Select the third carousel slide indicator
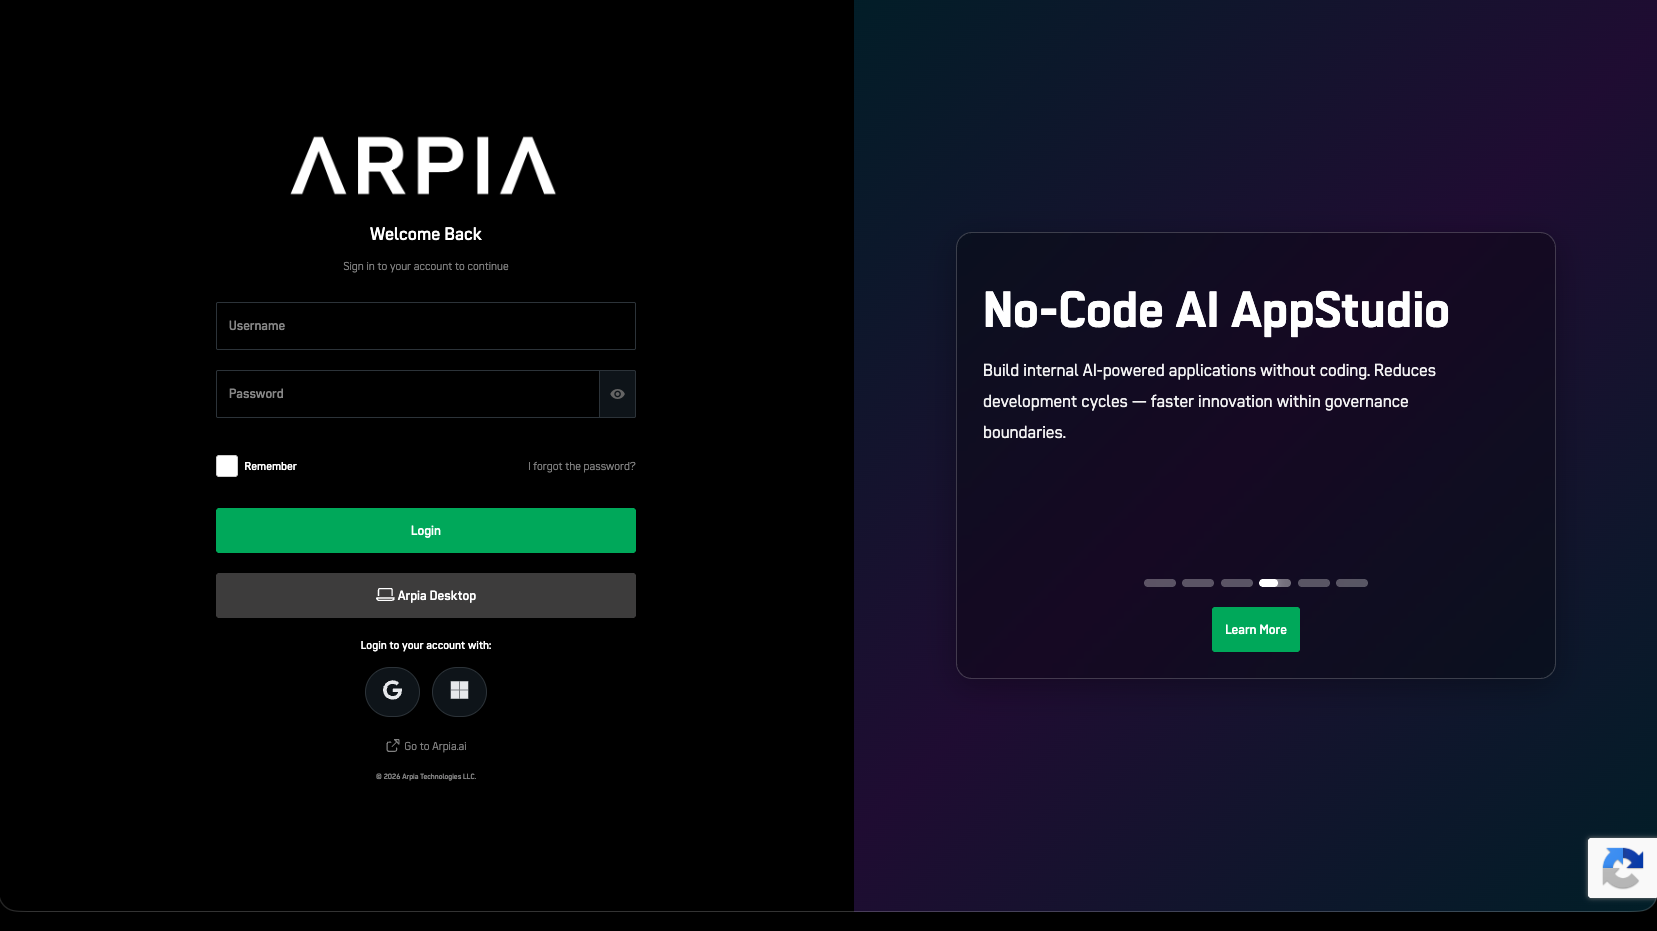1657x931 pixels. (x=1237, y=583)
